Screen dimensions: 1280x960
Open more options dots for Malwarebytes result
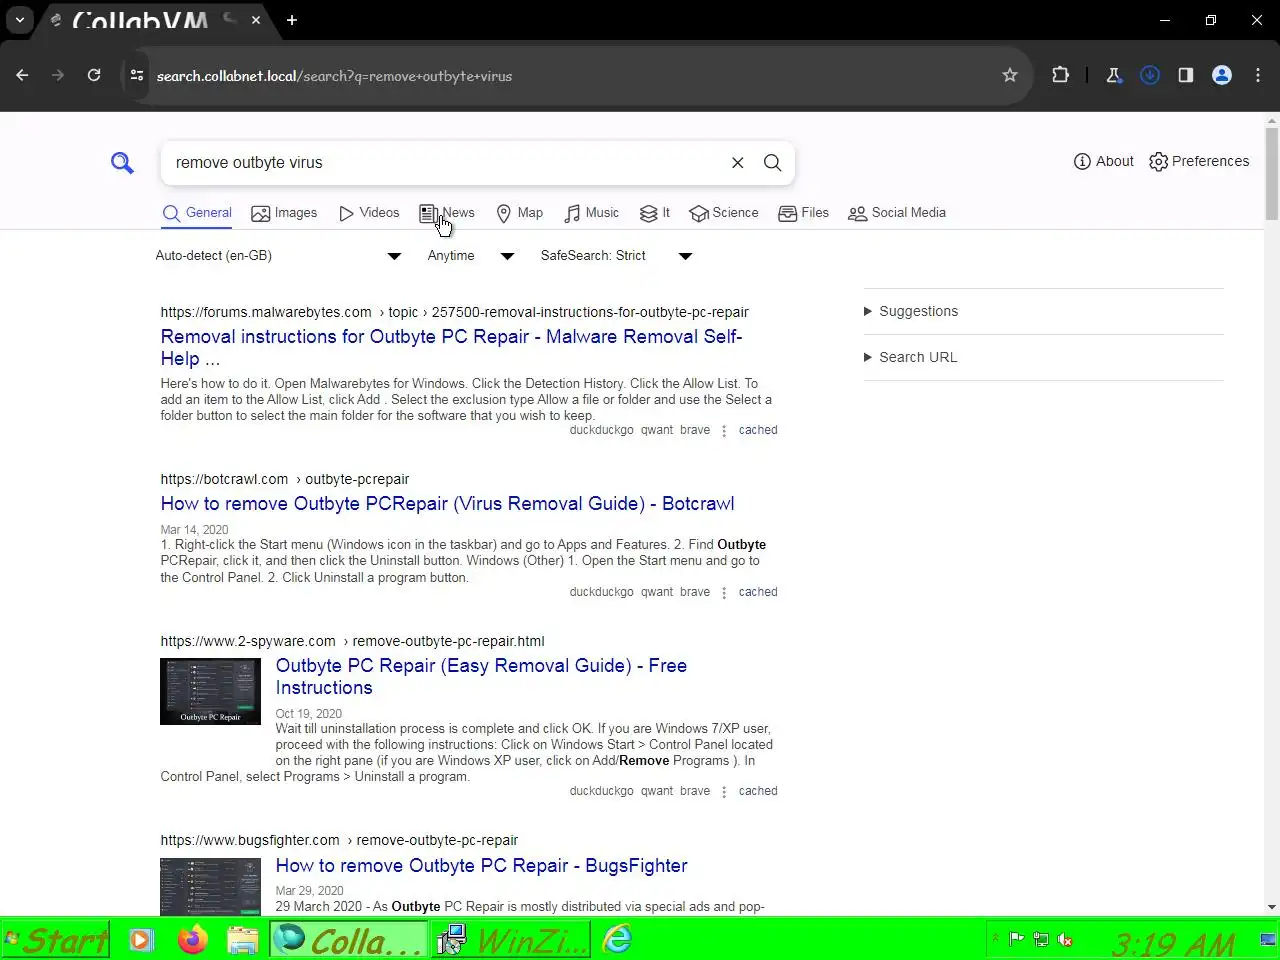[x=724, y=431]
